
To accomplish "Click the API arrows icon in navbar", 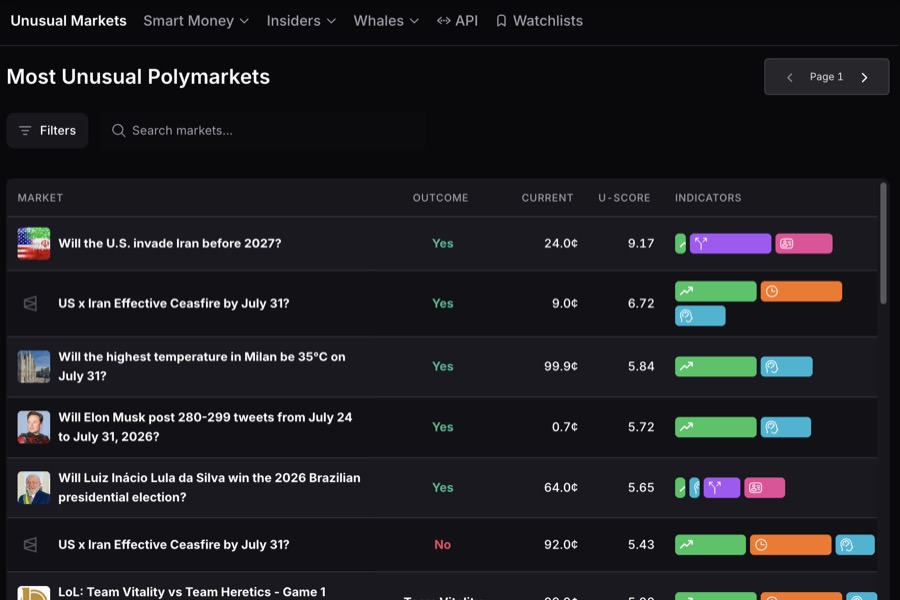I will point(443,21).
